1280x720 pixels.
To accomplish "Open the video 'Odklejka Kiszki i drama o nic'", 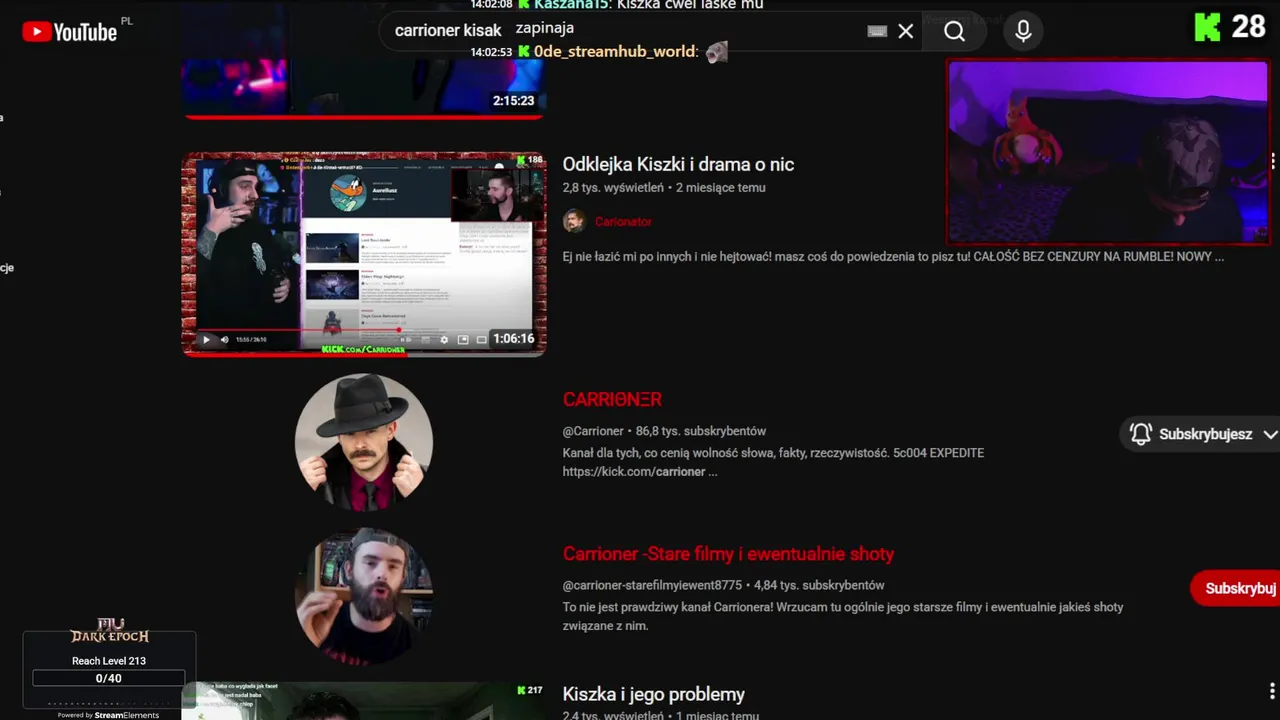I will click(x=678, y=164).
